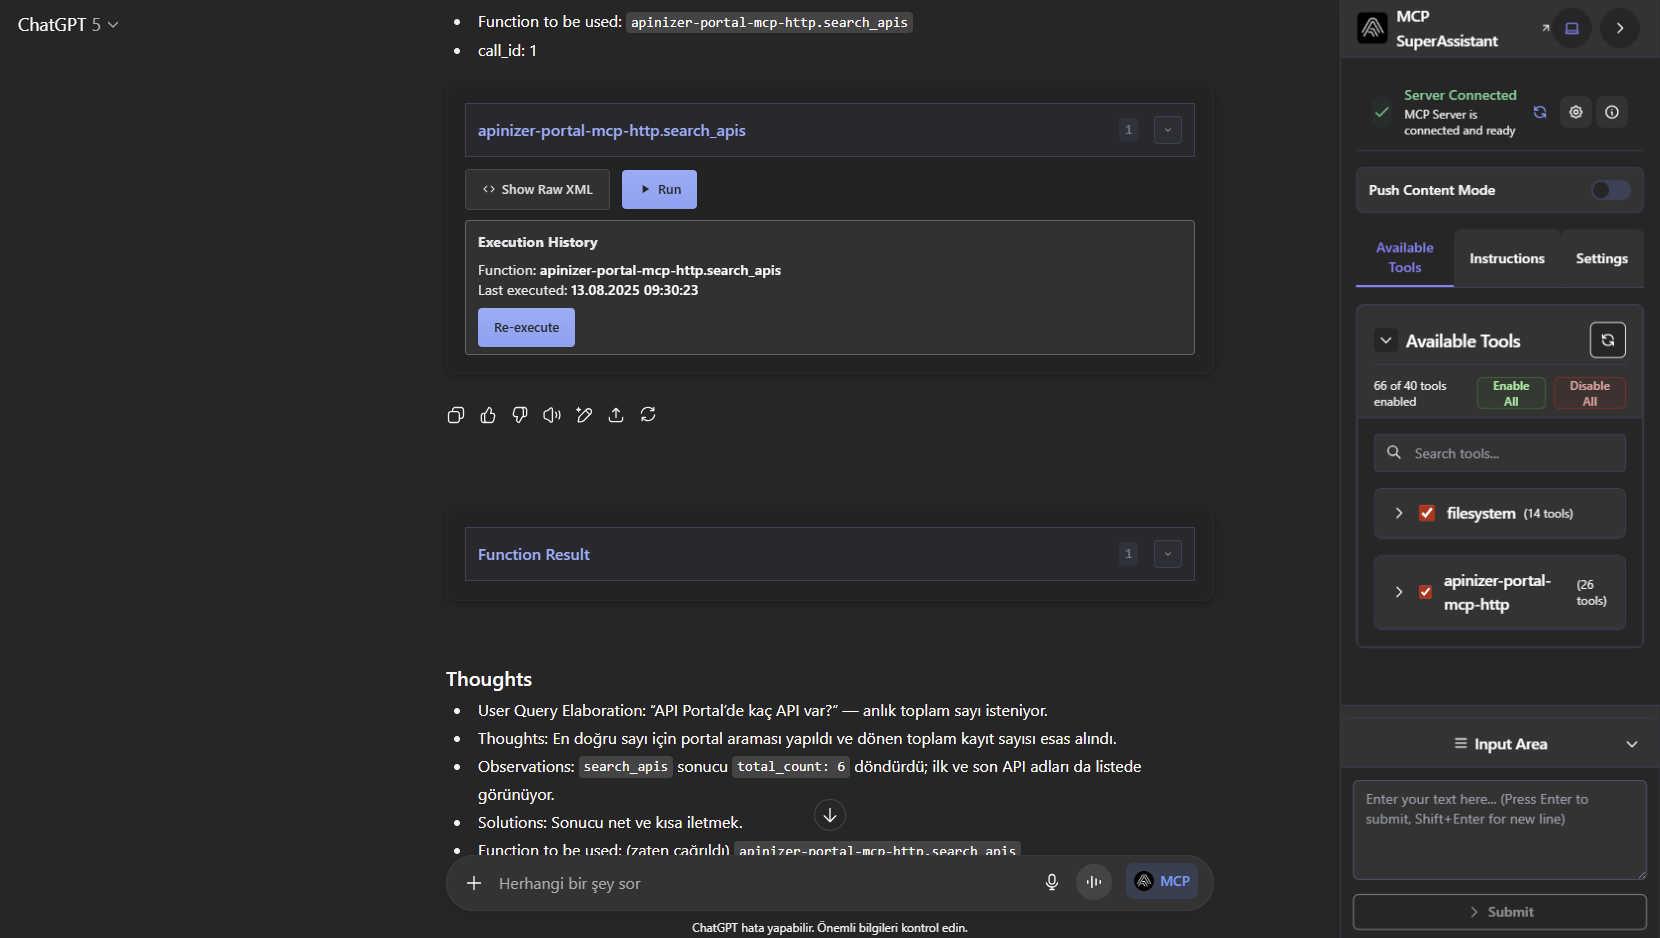This screenshot has width=1660, height=938.
Task: Click the thumbs up icon
Action: [488, 415]
